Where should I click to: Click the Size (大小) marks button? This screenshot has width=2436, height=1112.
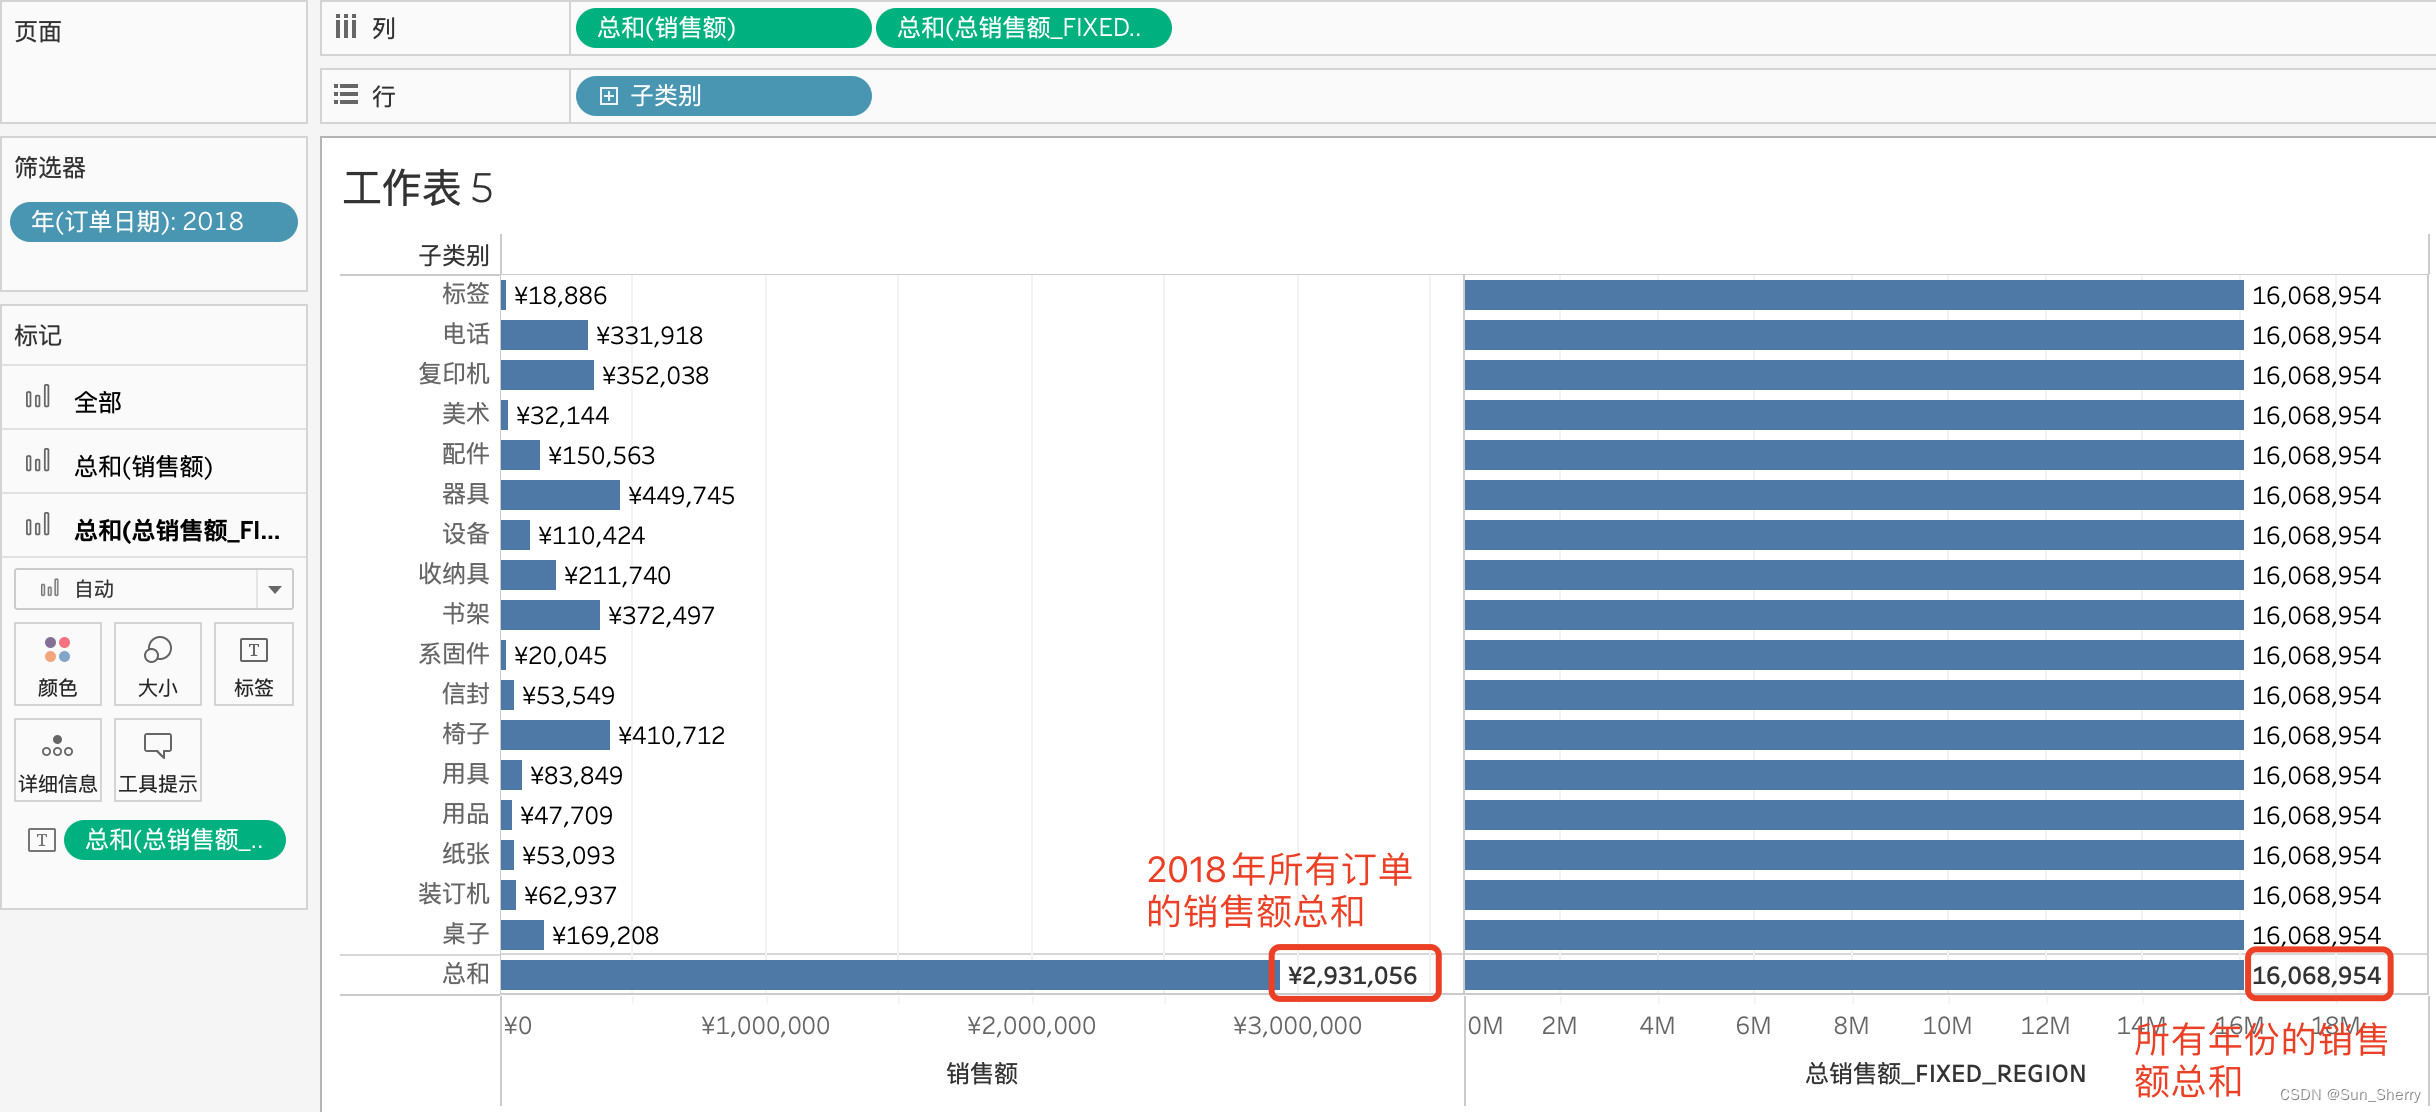157,664
